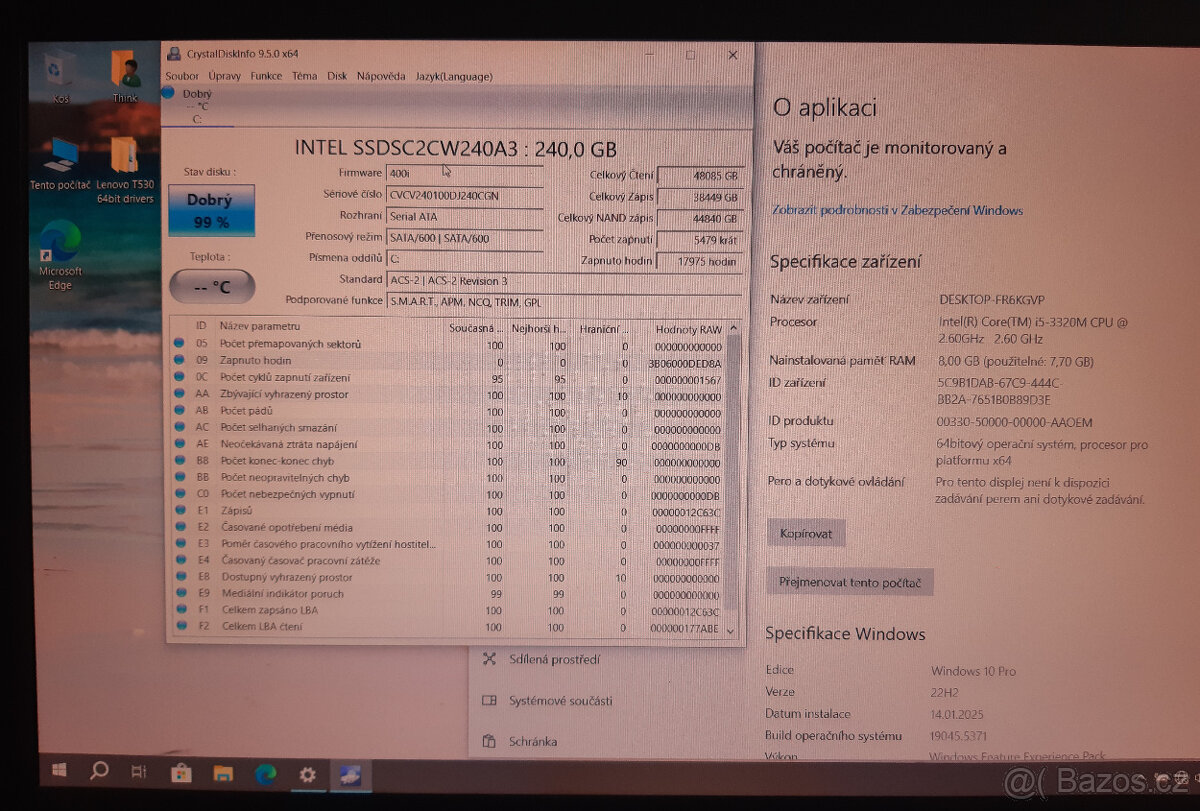Viewport: 1200px width, 811px height.
Task: Open "Zobrazit podrobnosti v Zabezpečení Windows" link
Action: (897, 210)
